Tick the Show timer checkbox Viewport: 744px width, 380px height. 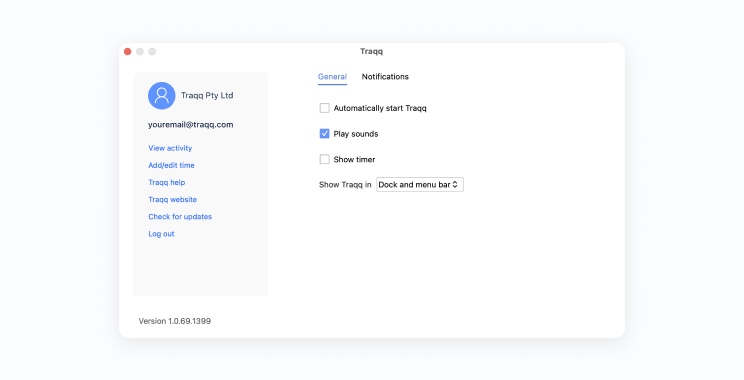point(325,159)
